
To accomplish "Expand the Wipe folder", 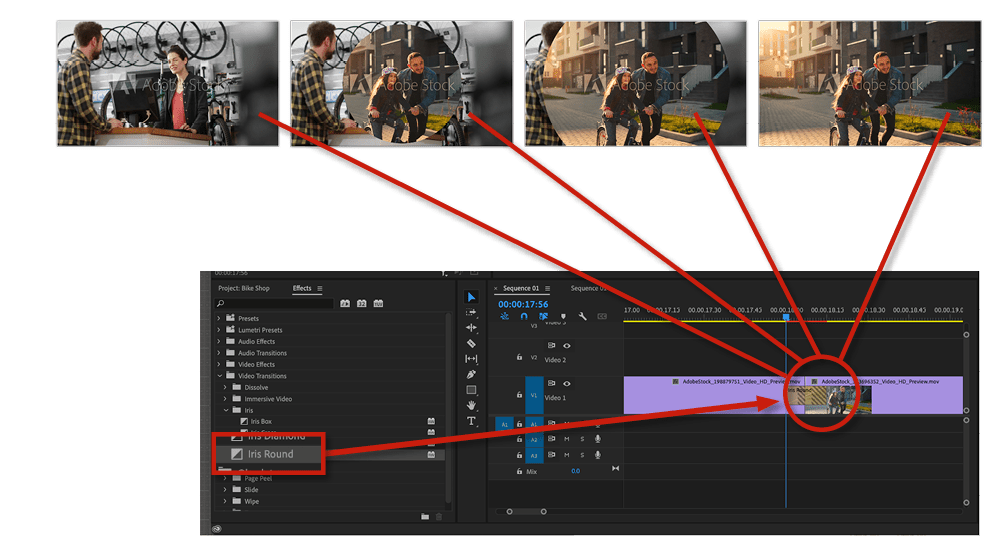I will point(225,502).
